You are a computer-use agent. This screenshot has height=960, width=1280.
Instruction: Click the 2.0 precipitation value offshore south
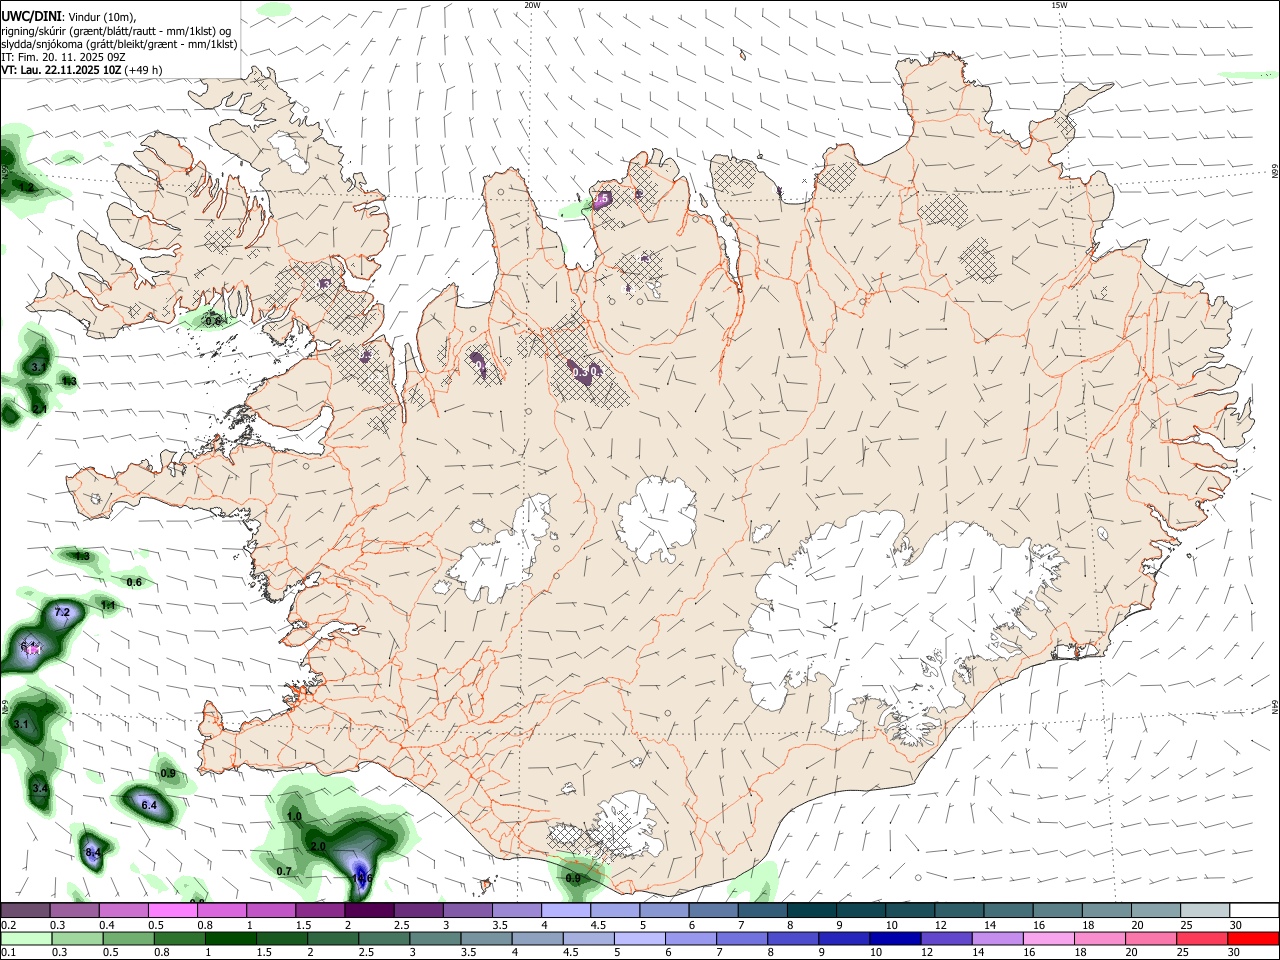point(319,846)
